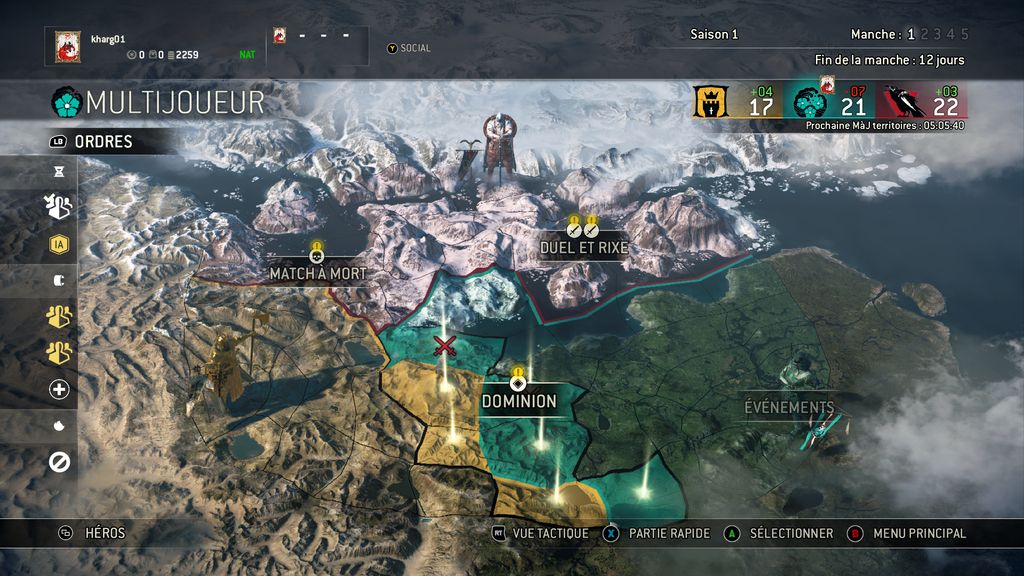Open the ÉVÉNEMENTS section on map
The image size is (1024, 576).
pos(789,408)
